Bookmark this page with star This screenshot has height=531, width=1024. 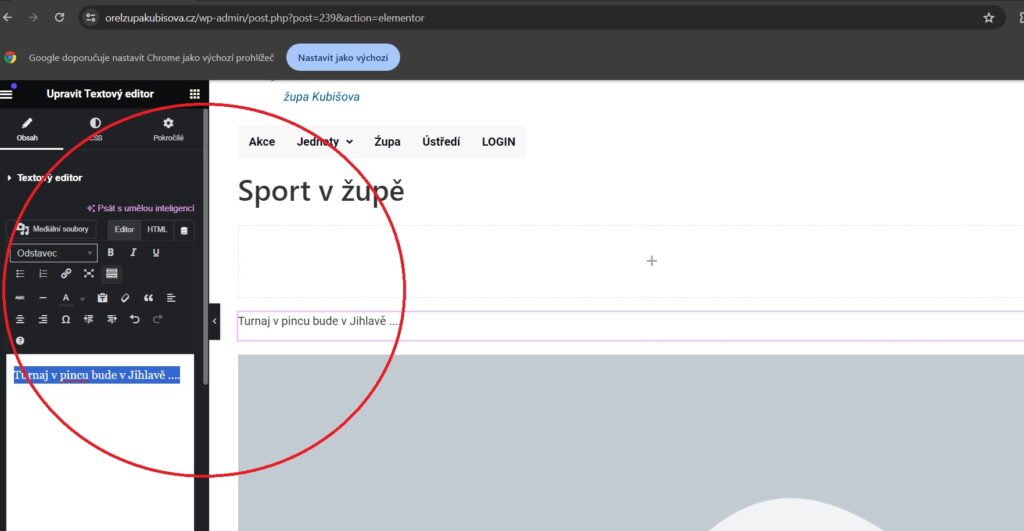[989, 18]
